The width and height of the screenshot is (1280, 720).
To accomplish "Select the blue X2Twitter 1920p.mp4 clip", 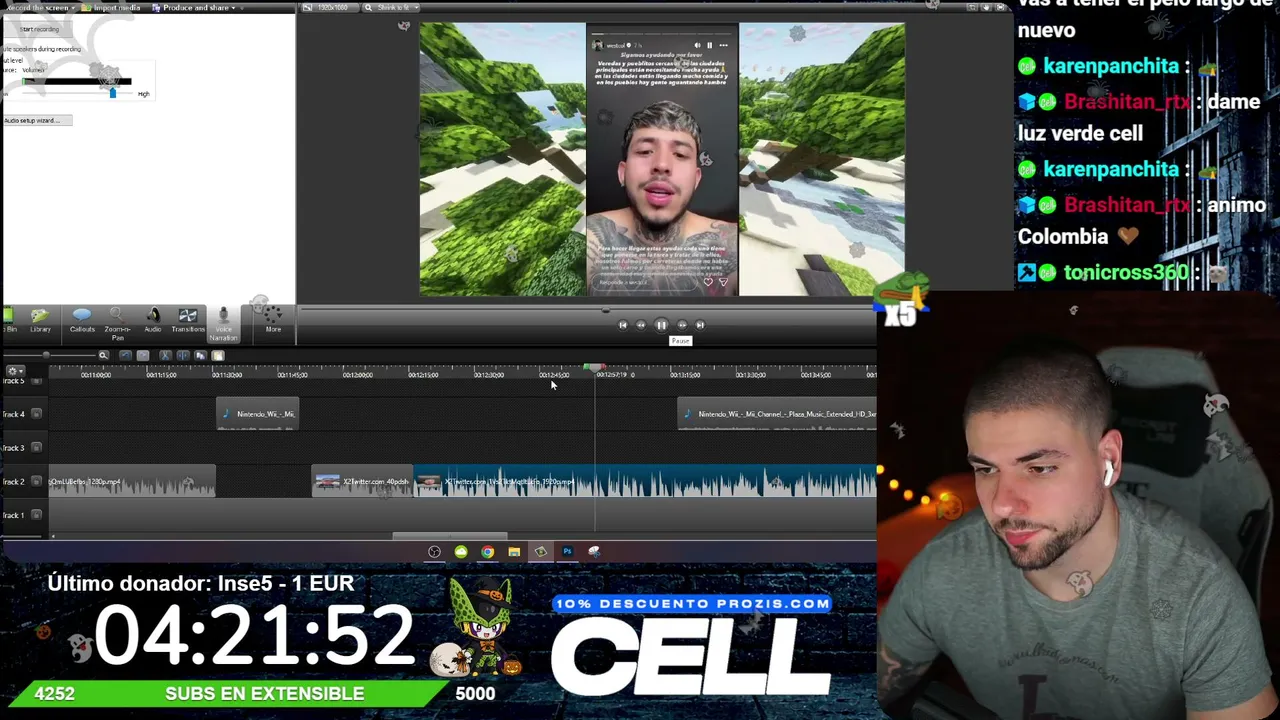I will pos(646,482).
